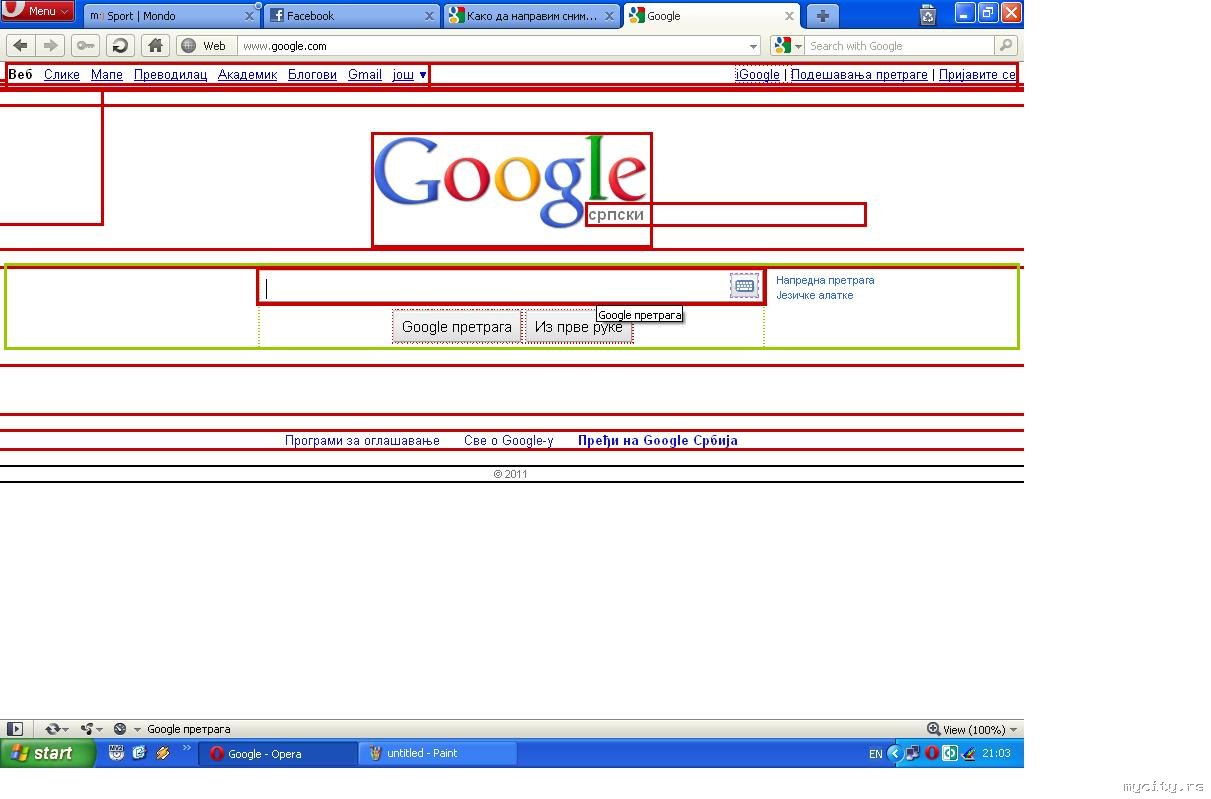Open the Преводилац link
Viewport: 1211px width, 799px height.
[170, 75]
